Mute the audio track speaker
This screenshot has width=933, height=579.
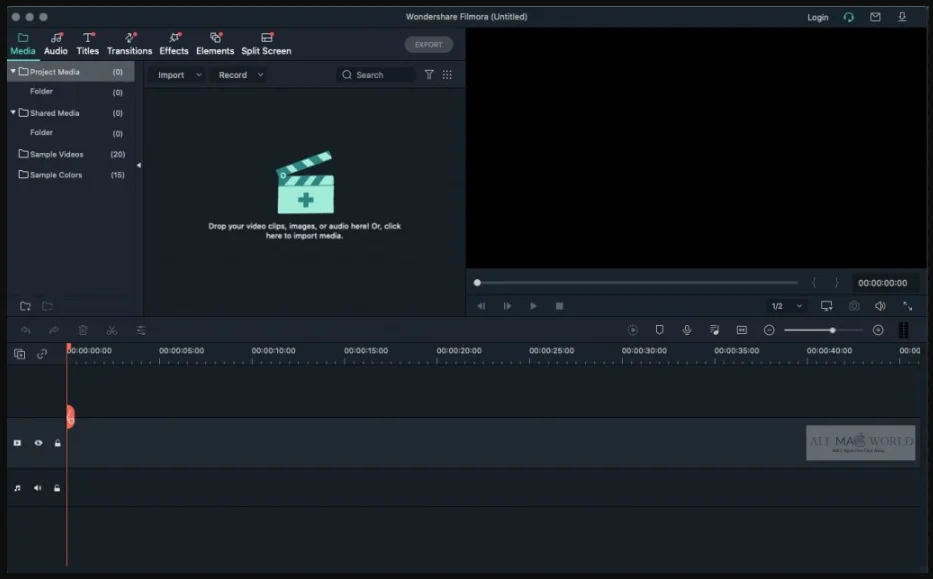point(37,488)
